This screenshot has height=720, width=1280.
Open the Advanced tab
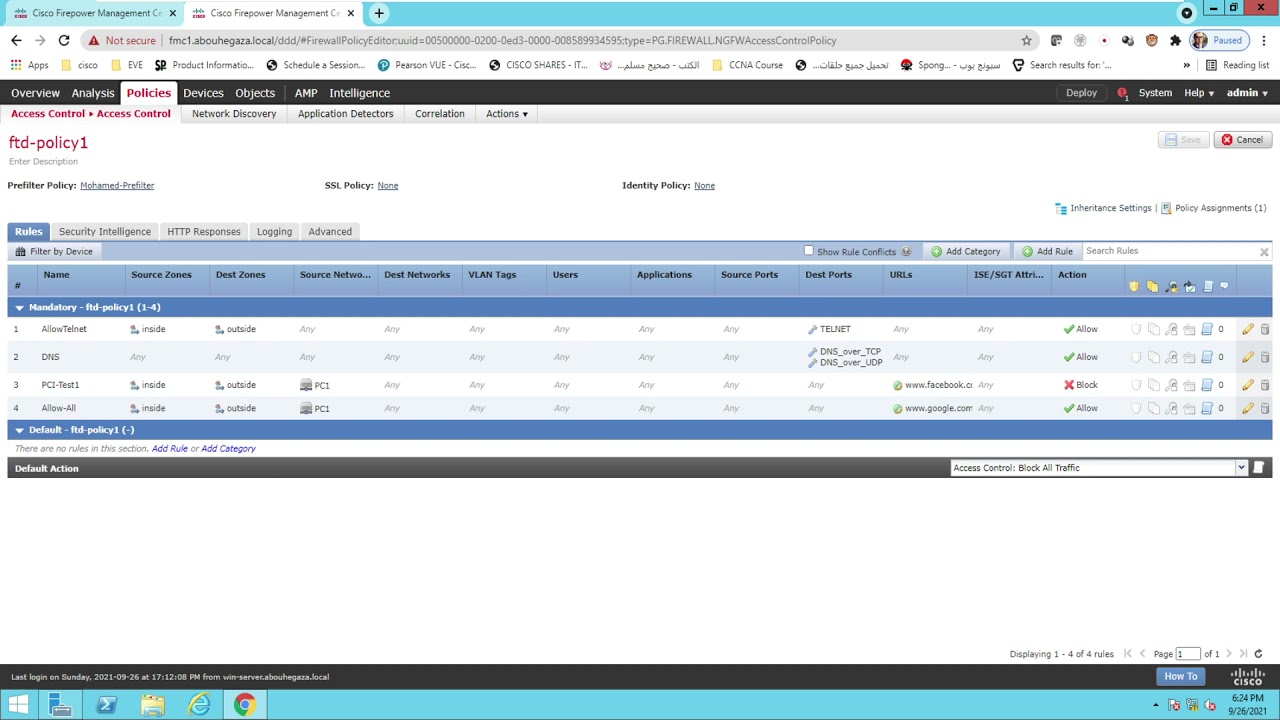point(330,232)
